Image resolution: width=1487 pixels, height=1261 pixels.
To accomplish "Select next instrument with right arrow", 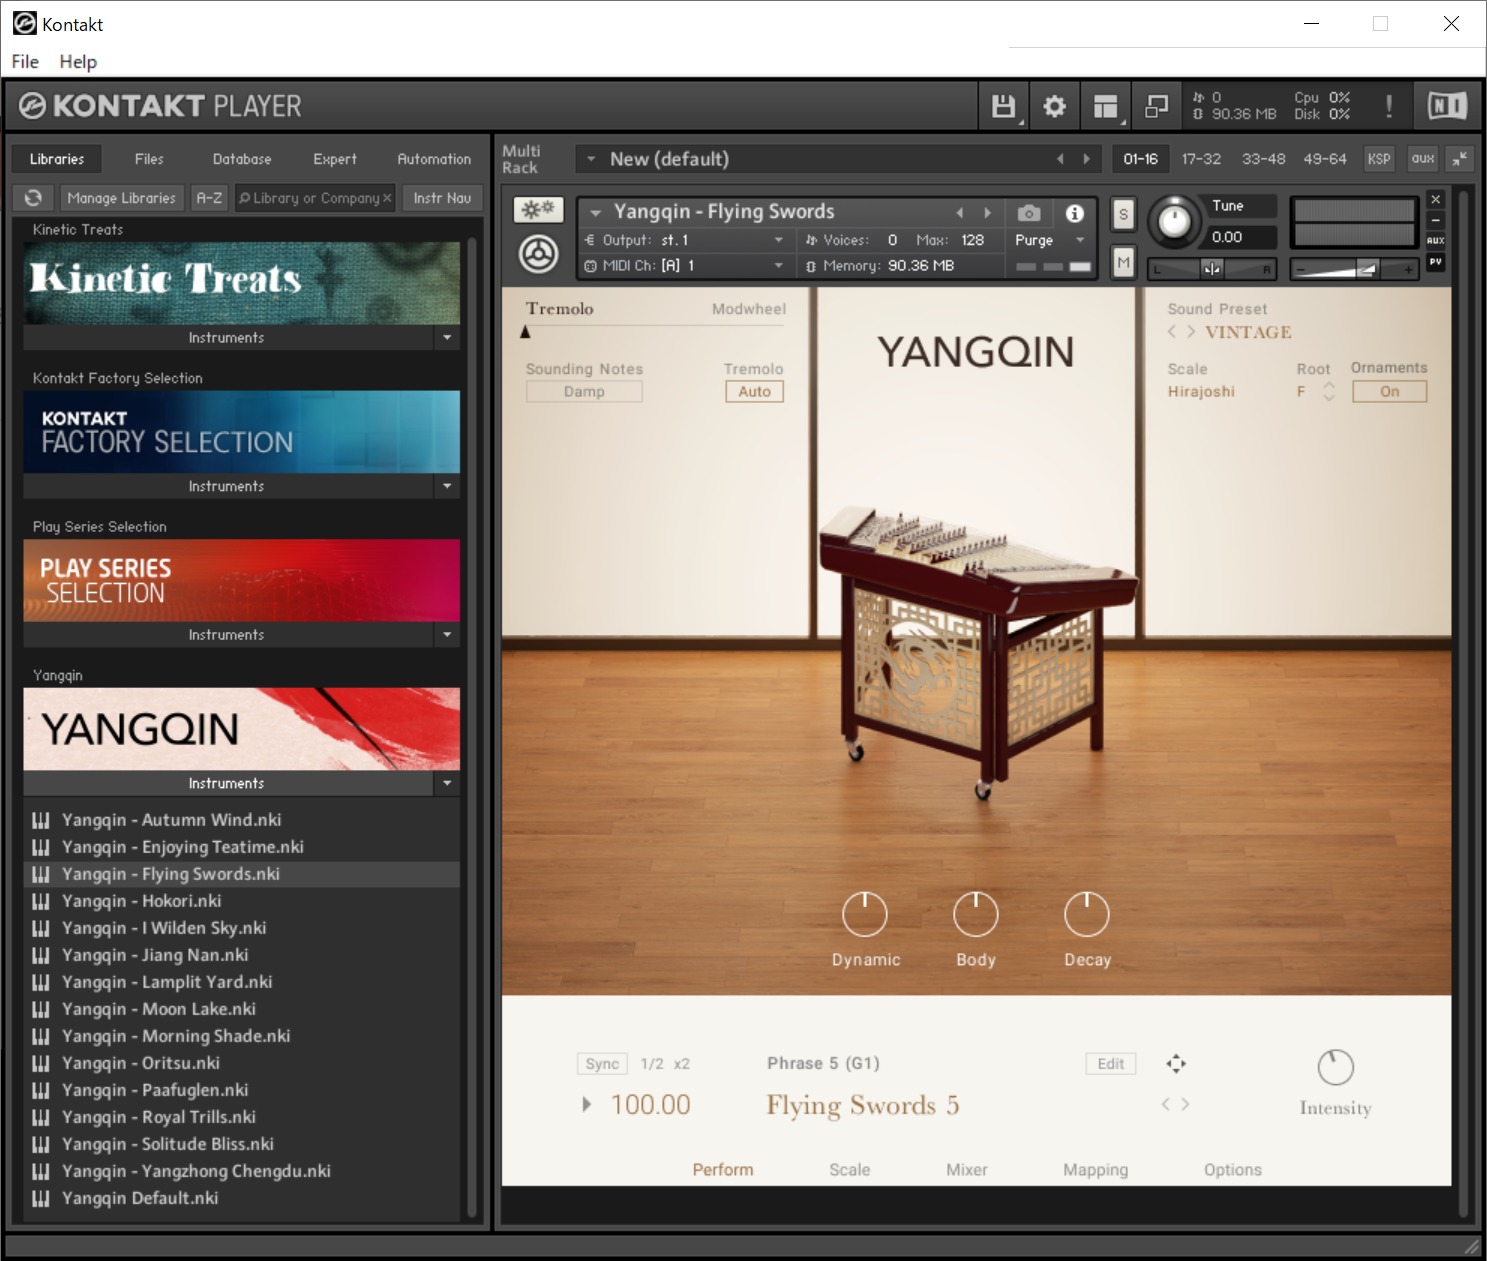I will tap(987, 213).
